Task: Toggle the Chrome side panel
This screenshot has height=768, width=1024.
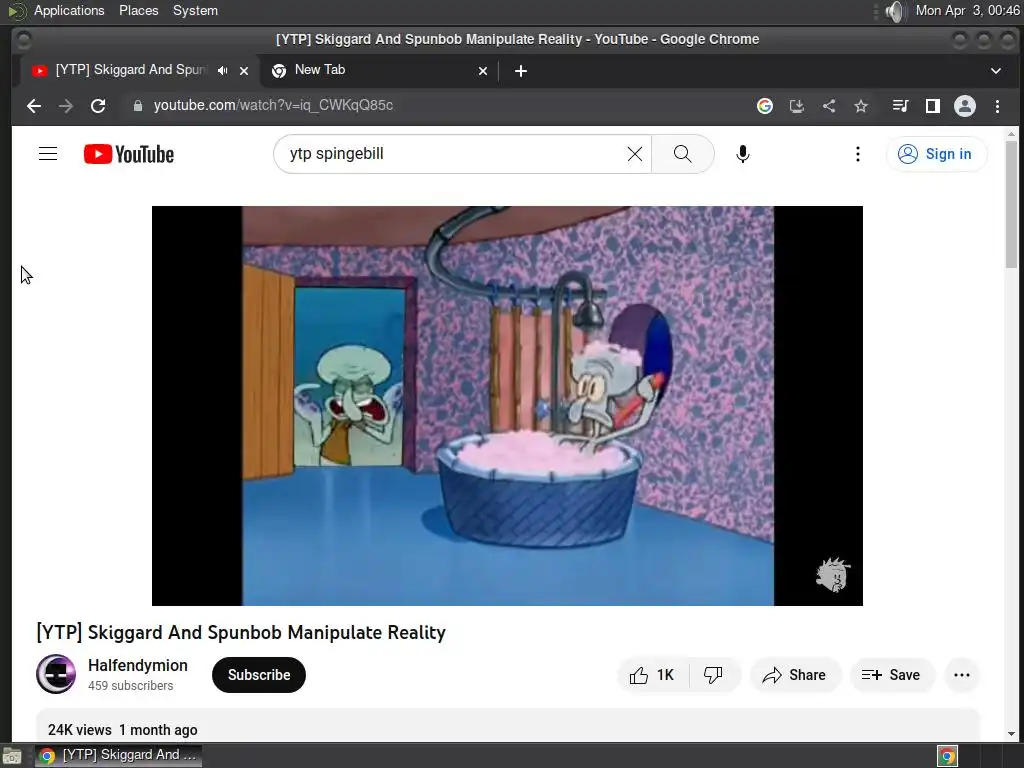Action: 933,106
